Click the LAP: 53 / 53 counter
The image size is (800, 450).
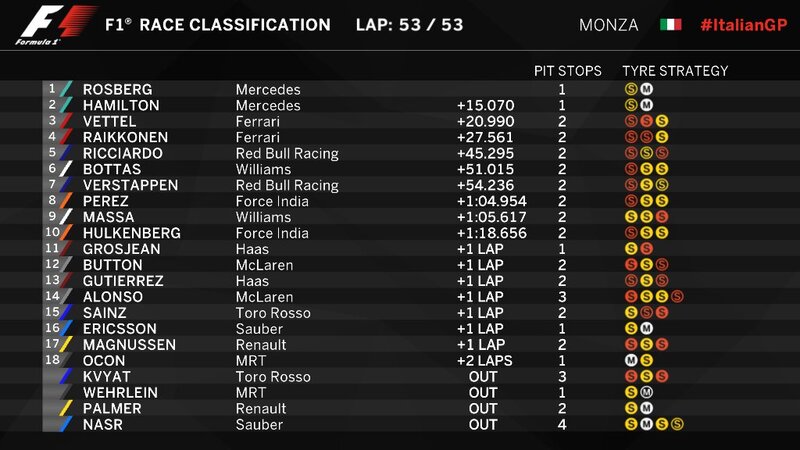[x=412, y=25]
